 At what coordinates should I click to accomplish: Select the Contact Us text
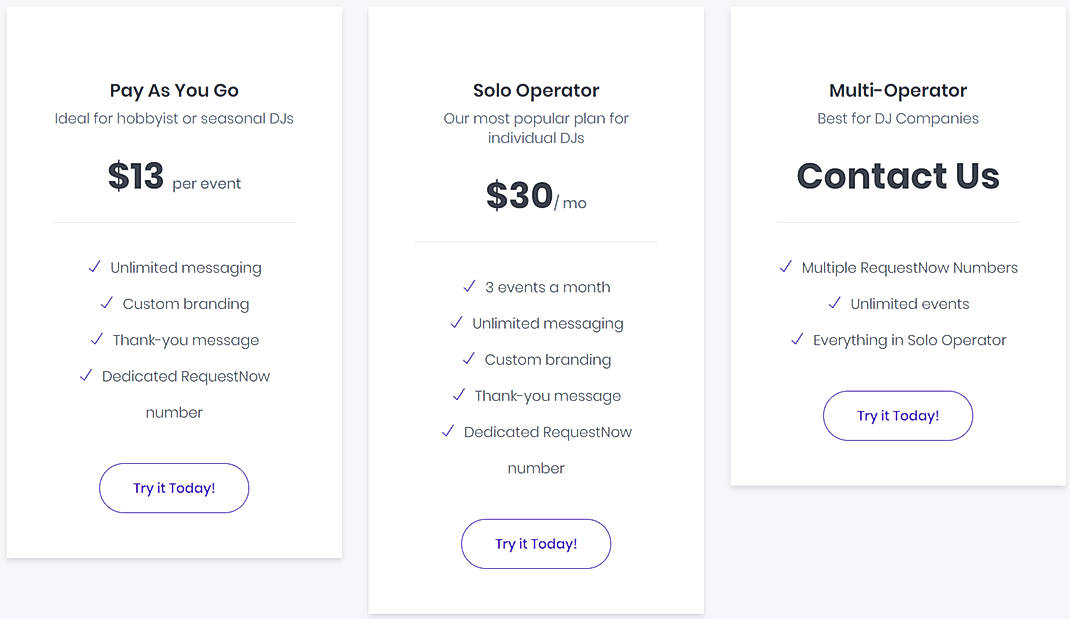tap(897, 176)
